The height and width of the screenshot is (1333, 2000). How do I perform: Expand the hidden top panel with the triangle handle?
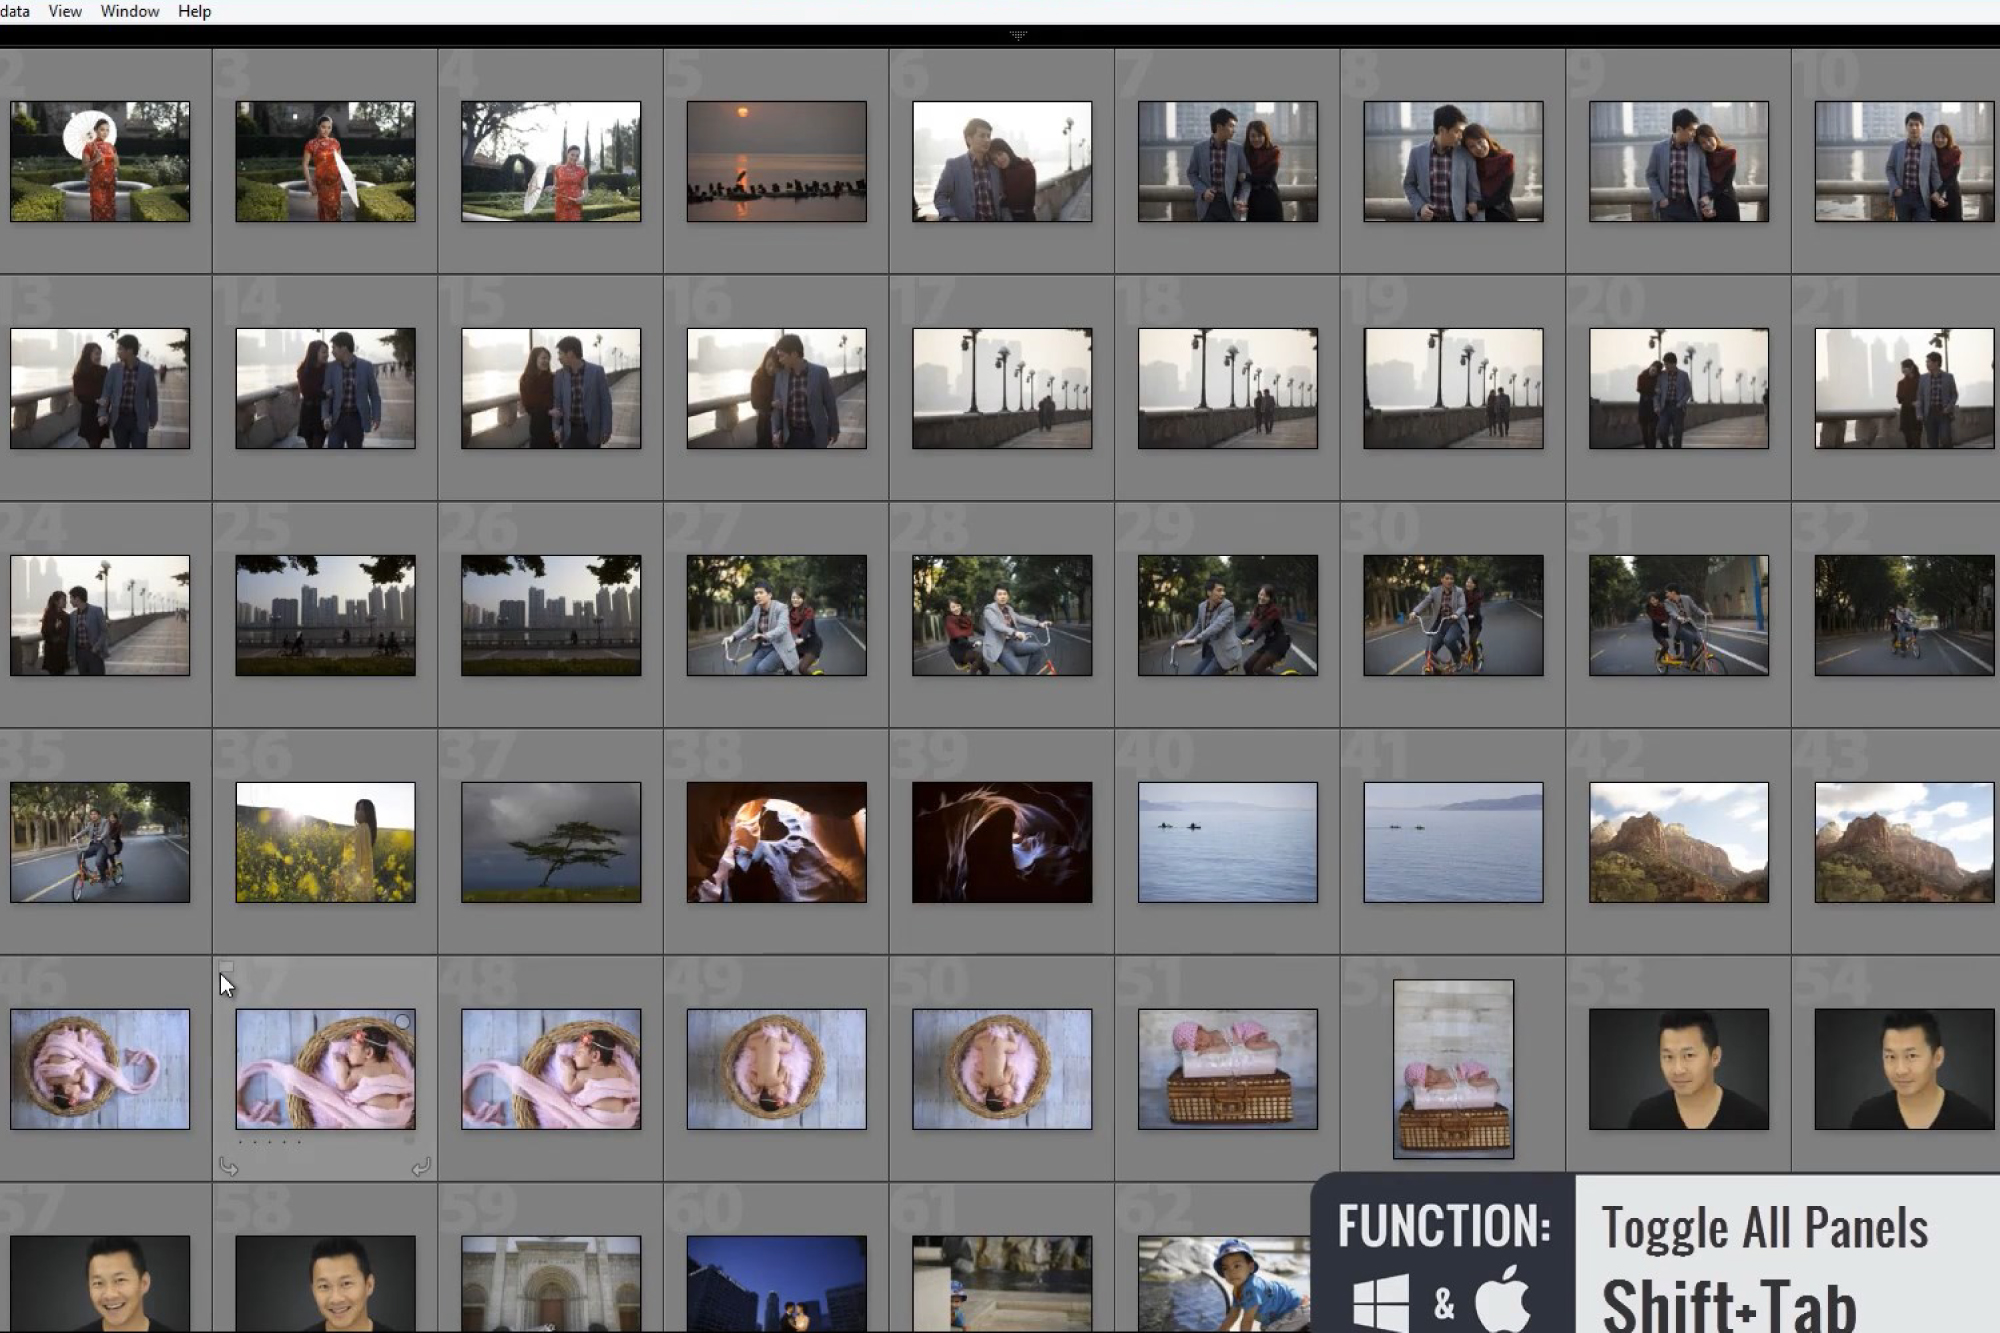pos(1018,35)
